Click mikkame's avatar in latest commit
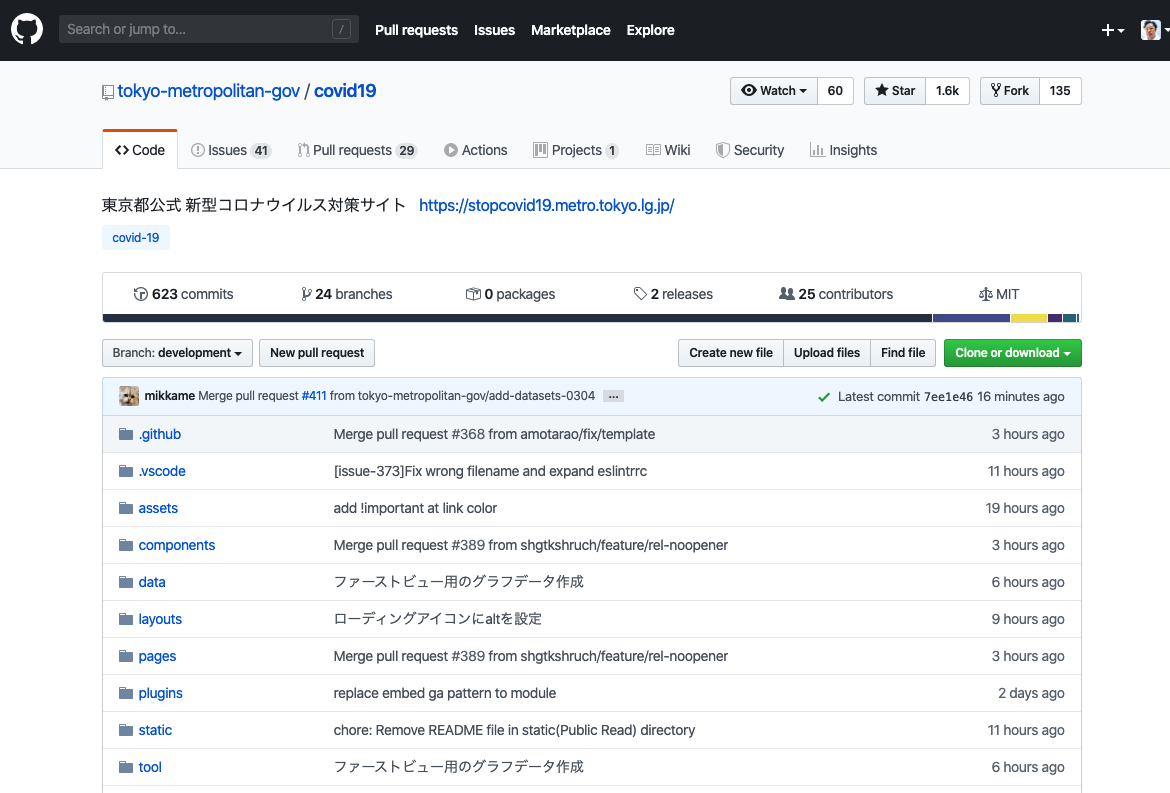The image size is (1170, 793). click(x=129, y=396)
